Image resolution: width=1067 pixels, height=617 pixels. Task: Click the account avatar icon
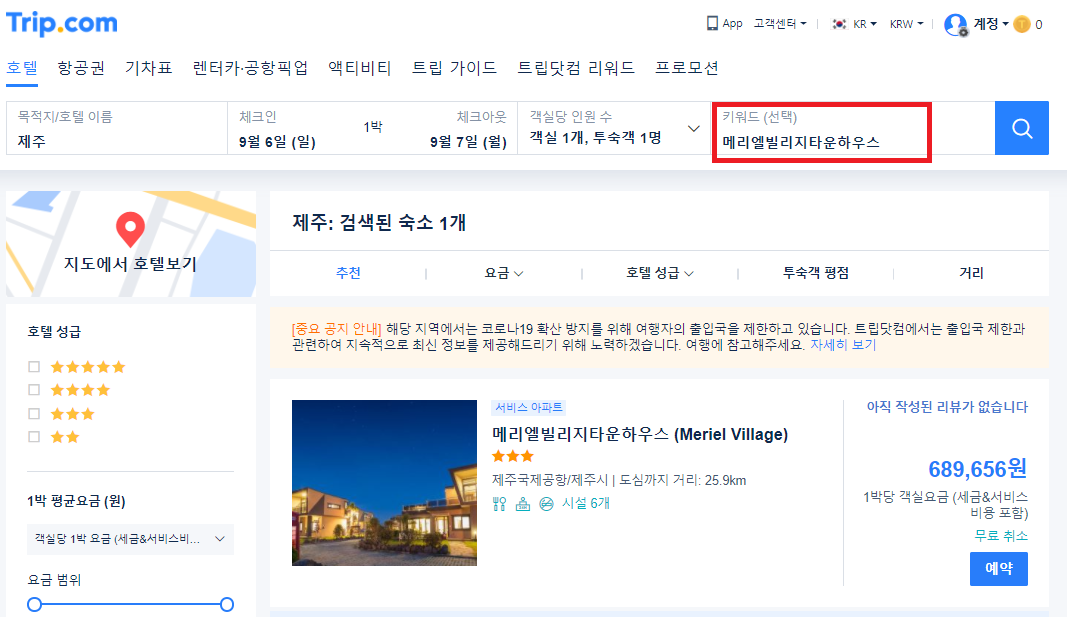[955, 24]
